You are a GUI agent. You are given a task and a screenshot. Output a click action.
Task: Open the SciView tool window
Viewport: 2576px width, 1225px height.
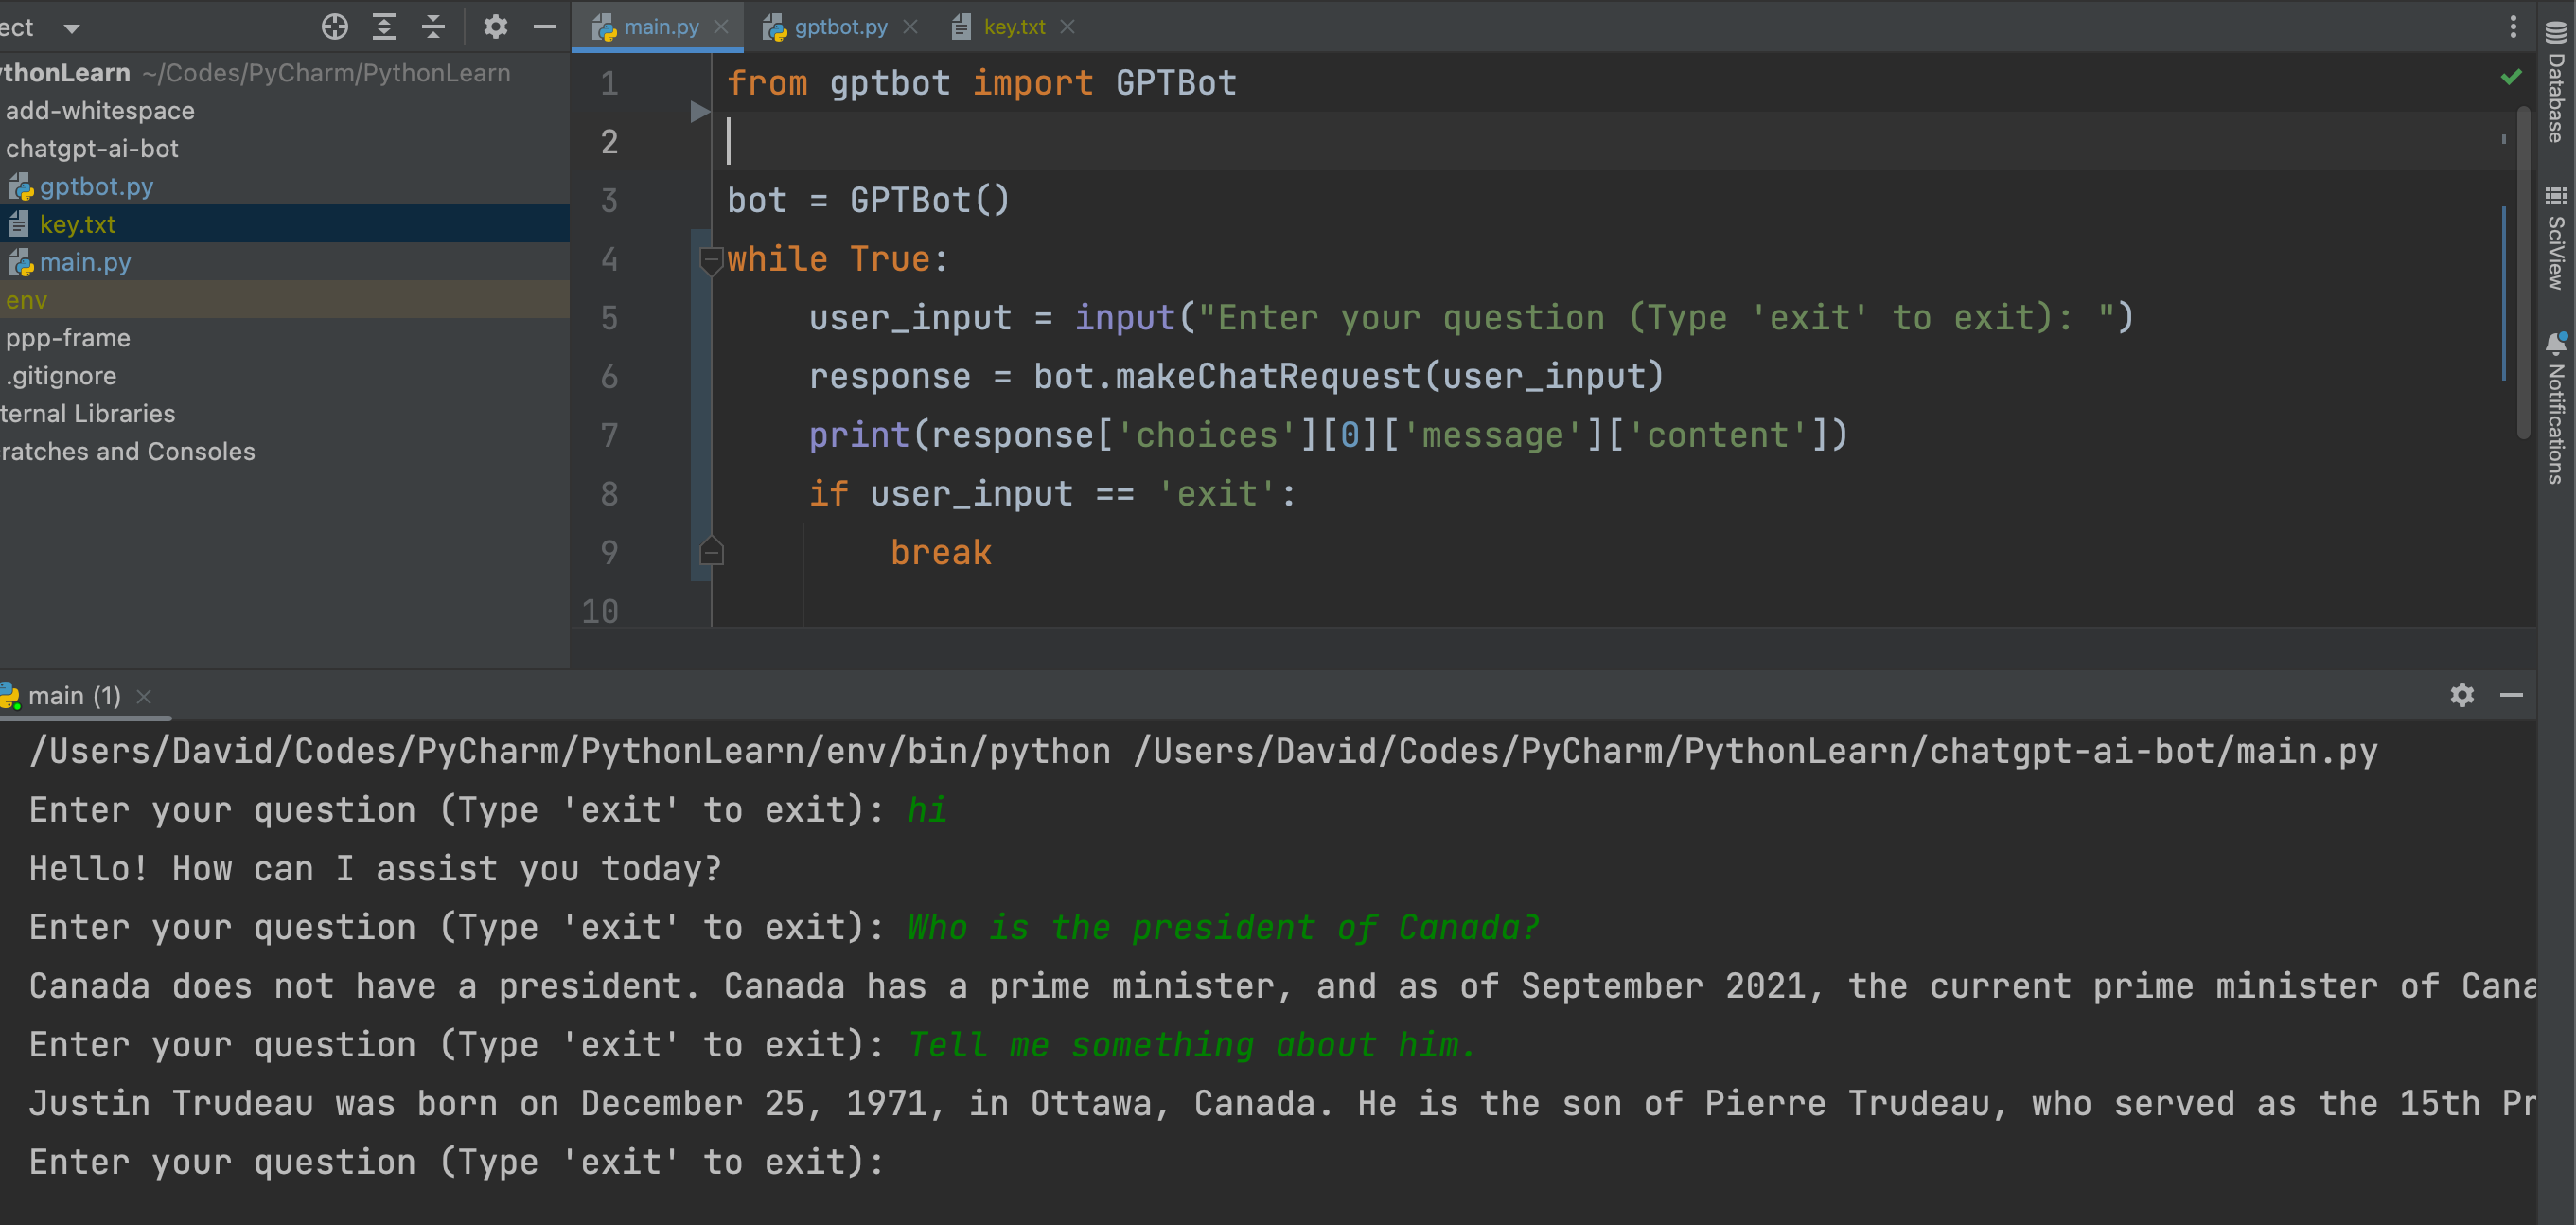[2557, 238]
